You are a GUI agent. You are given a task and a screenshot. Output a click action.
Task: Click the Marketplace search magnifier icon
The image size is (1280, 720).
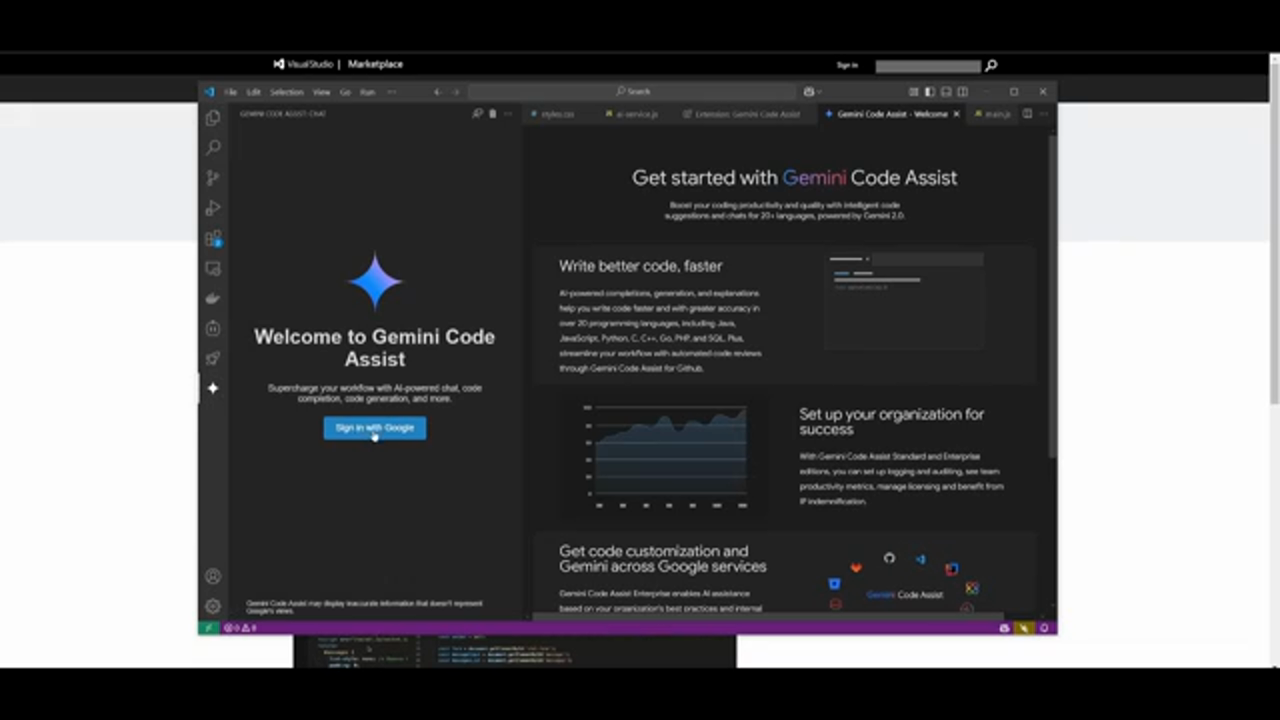pyautogui.click(x=991, y=66)
